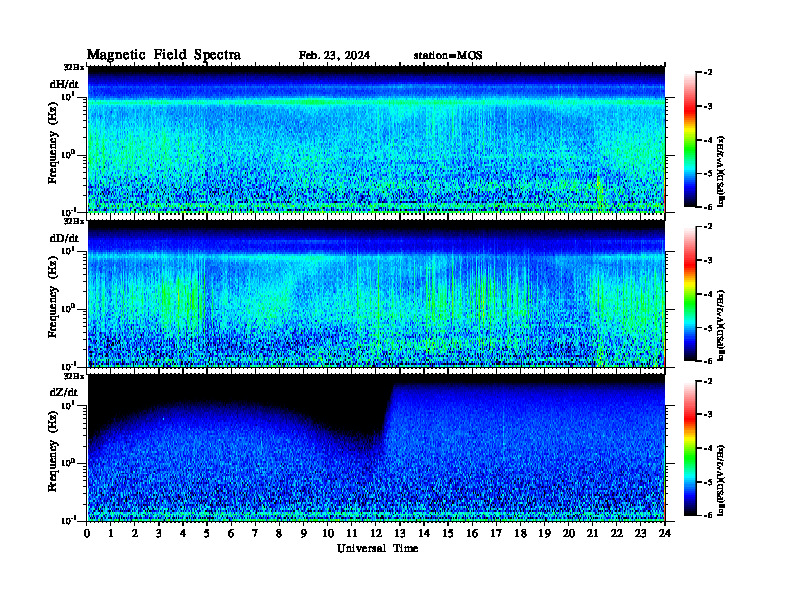Click the date "Feb. 23, 2024"
Viewport: 792px width, 612px height.
pyautogui.click(x=334, y=56)
